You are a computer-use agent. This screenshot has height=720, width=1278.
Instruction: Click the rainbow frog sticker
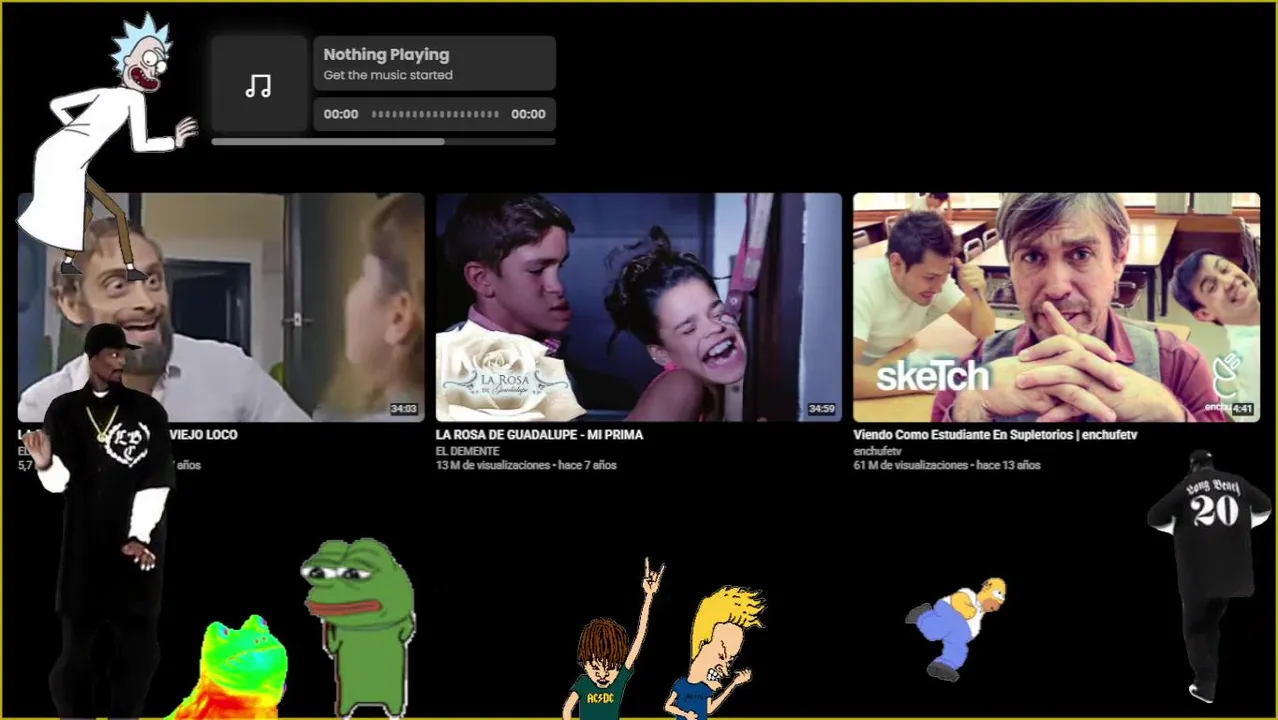233,668
